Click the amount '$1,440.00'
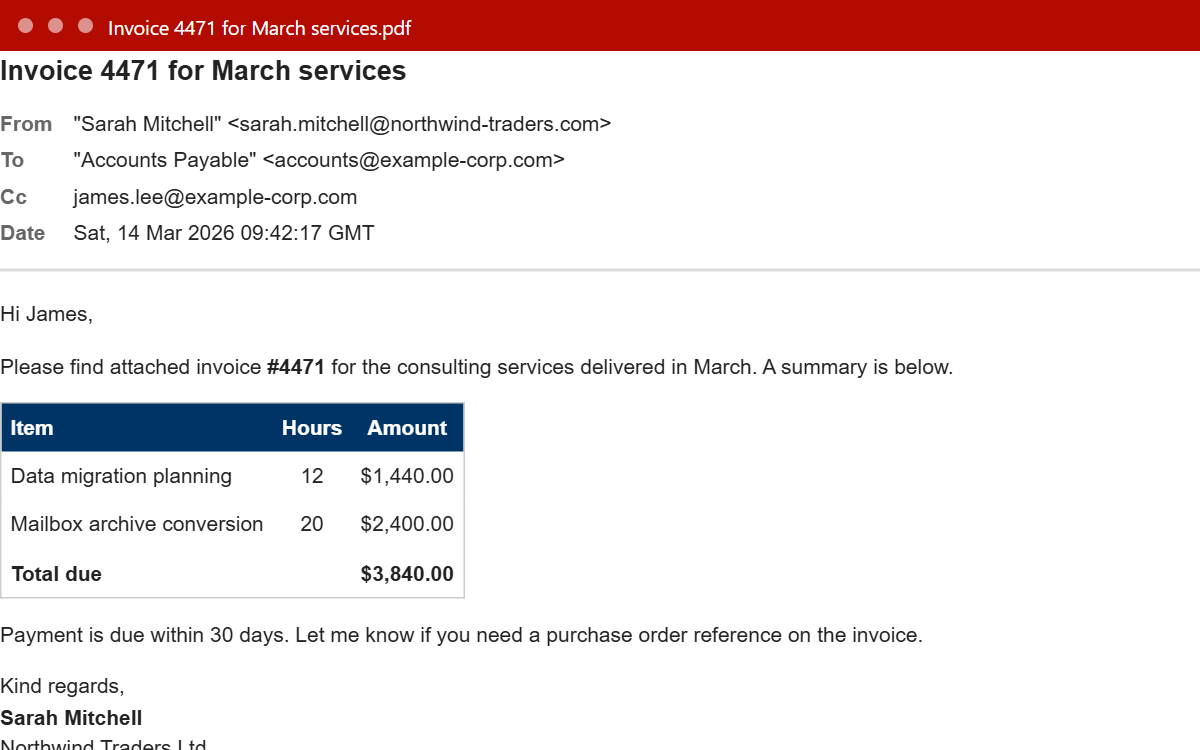 [407, 476]
